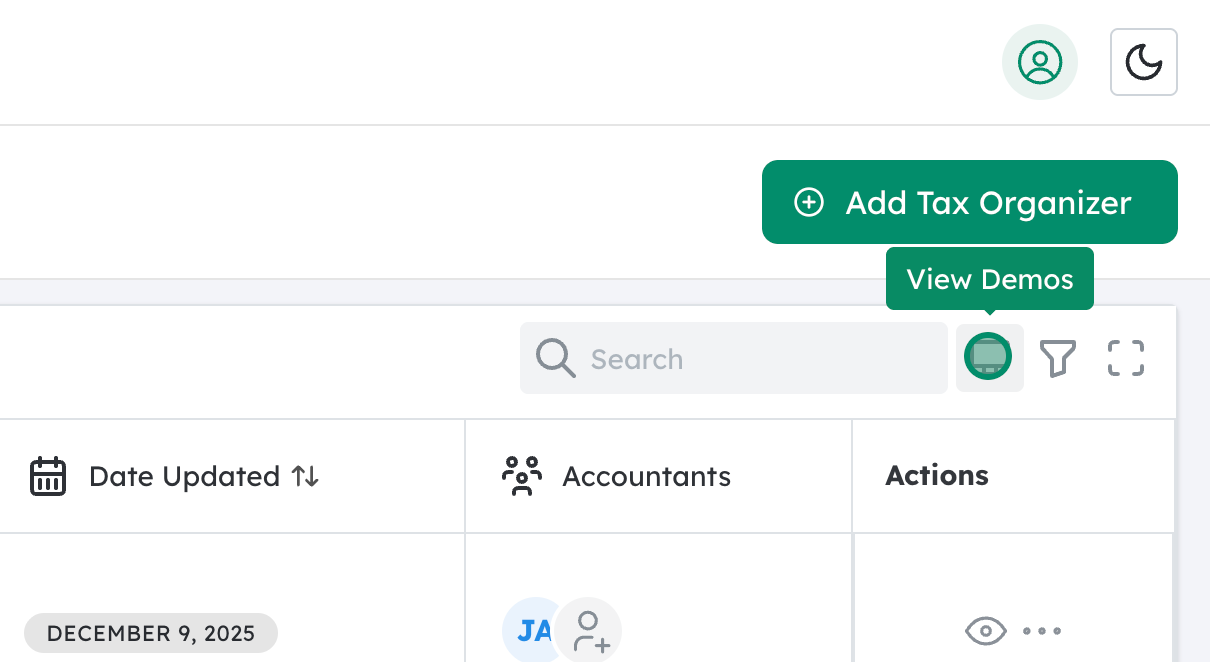
Task: Expand the table to fullscreen view
Action: click(1126, 357)
